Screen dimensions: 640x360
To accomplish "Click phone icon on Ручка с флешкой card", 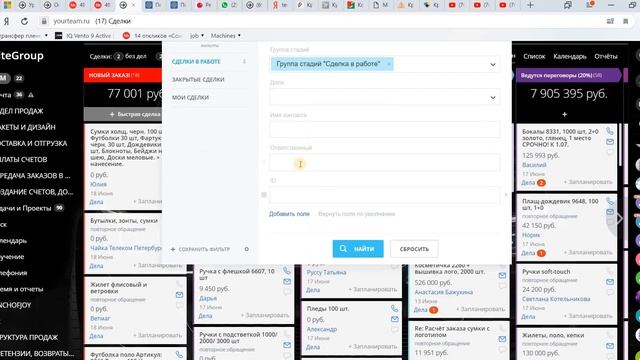I will (287, 271).
